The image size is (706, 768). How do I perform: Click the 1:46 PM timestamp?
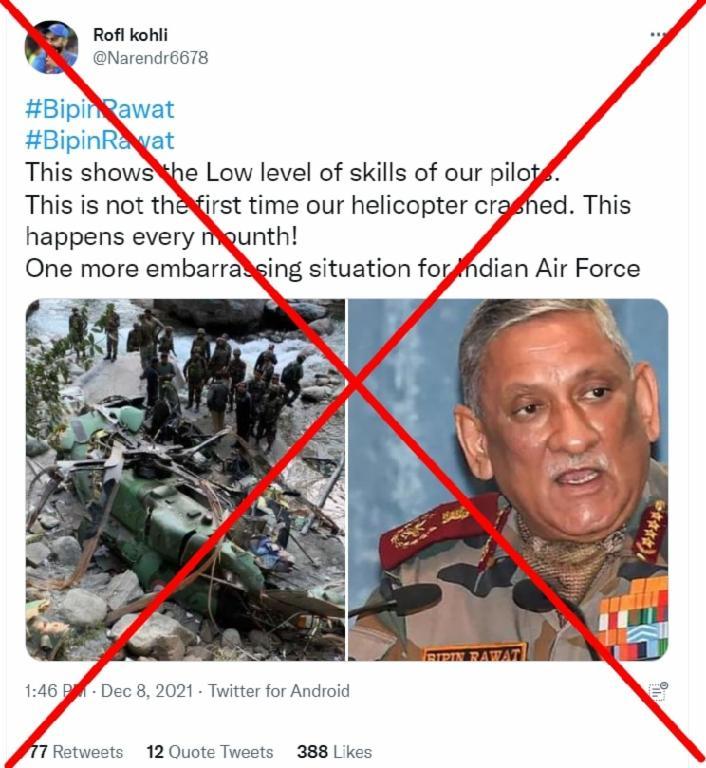[x=55, y=691]
